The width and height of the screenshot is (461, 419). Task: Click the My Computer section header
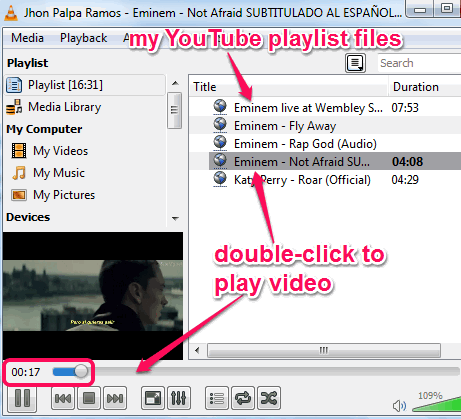pos(44,129)
